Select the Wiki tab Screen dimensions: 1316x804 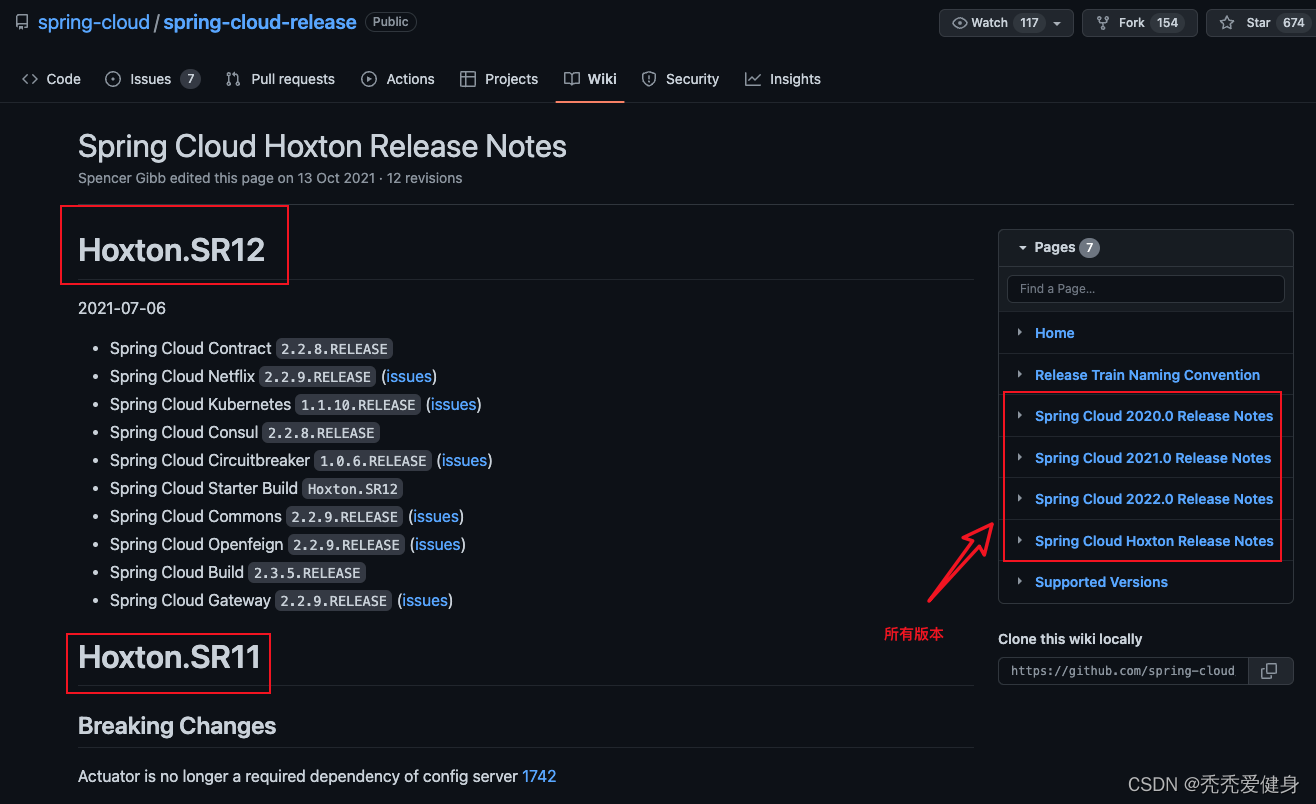pyautogui.click(x=590, y=79)
